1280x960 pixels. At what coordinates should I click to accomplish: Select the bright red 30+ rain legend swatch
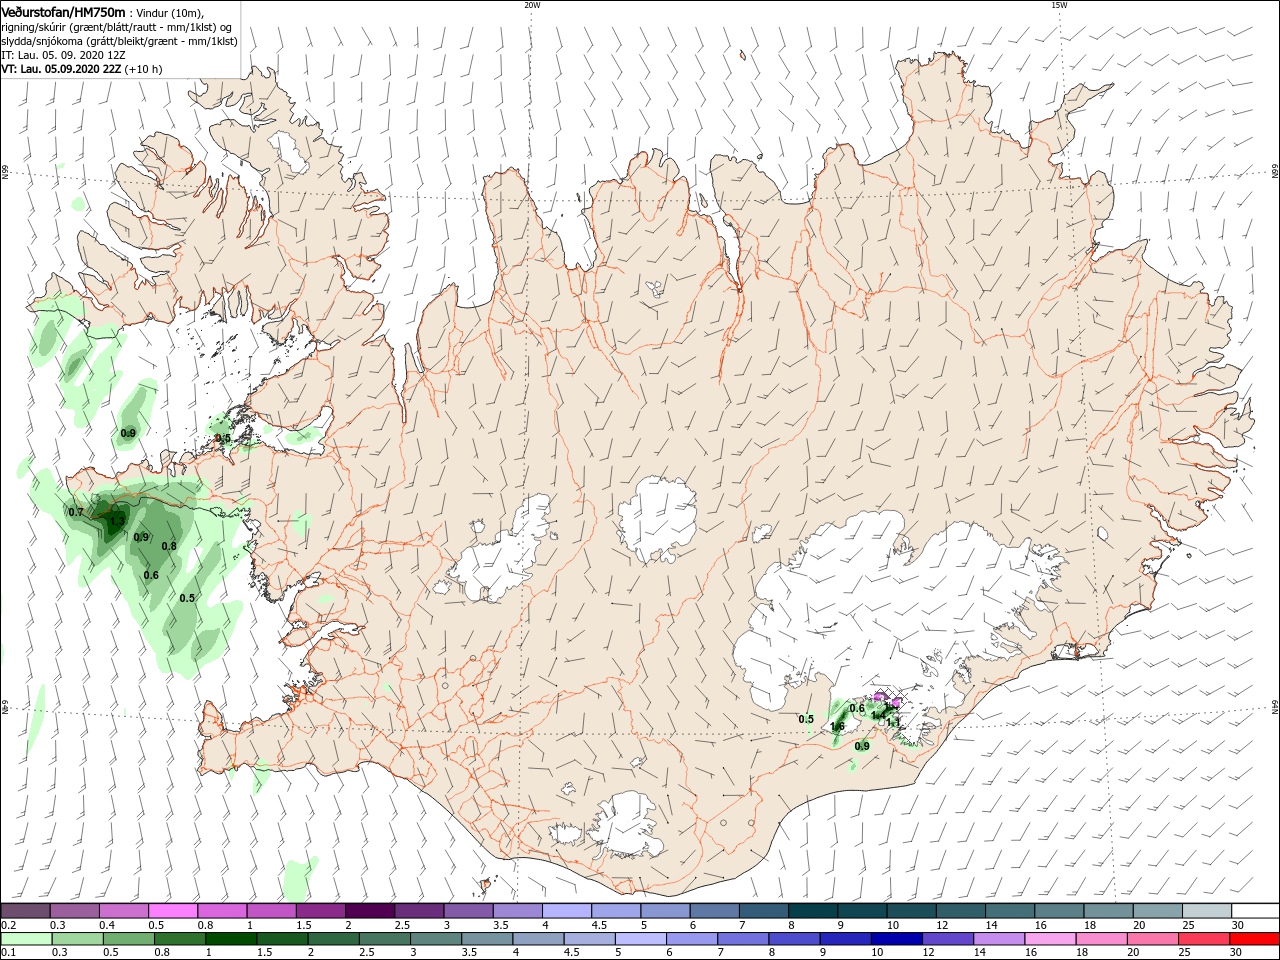pos(1254,939)
